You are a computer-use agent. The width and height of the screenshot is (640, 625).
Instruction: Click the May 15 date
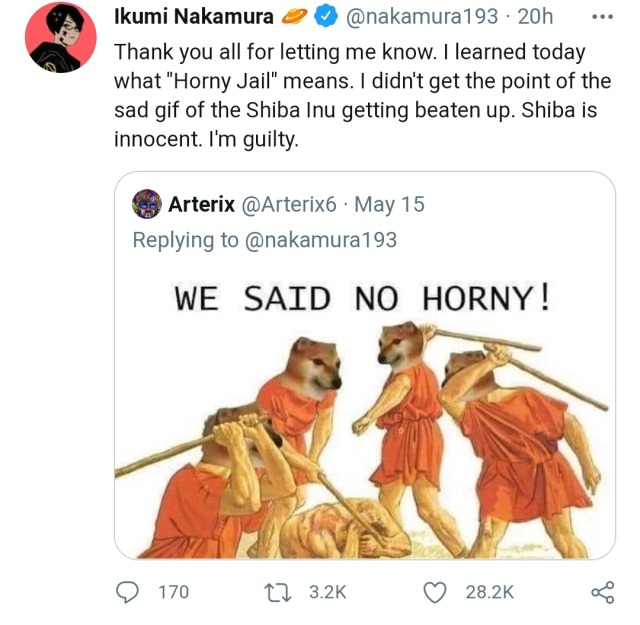coord(389,204)
